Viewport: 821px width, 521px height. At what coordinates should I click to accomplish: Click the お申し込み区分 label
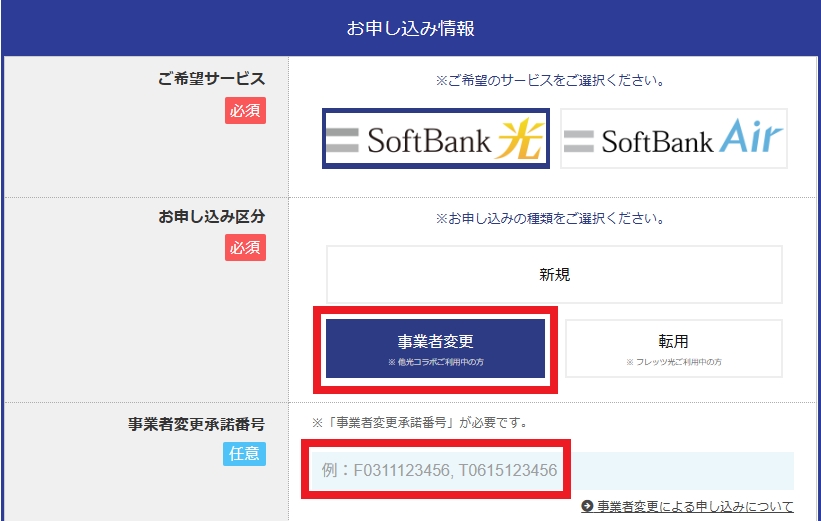212,216
